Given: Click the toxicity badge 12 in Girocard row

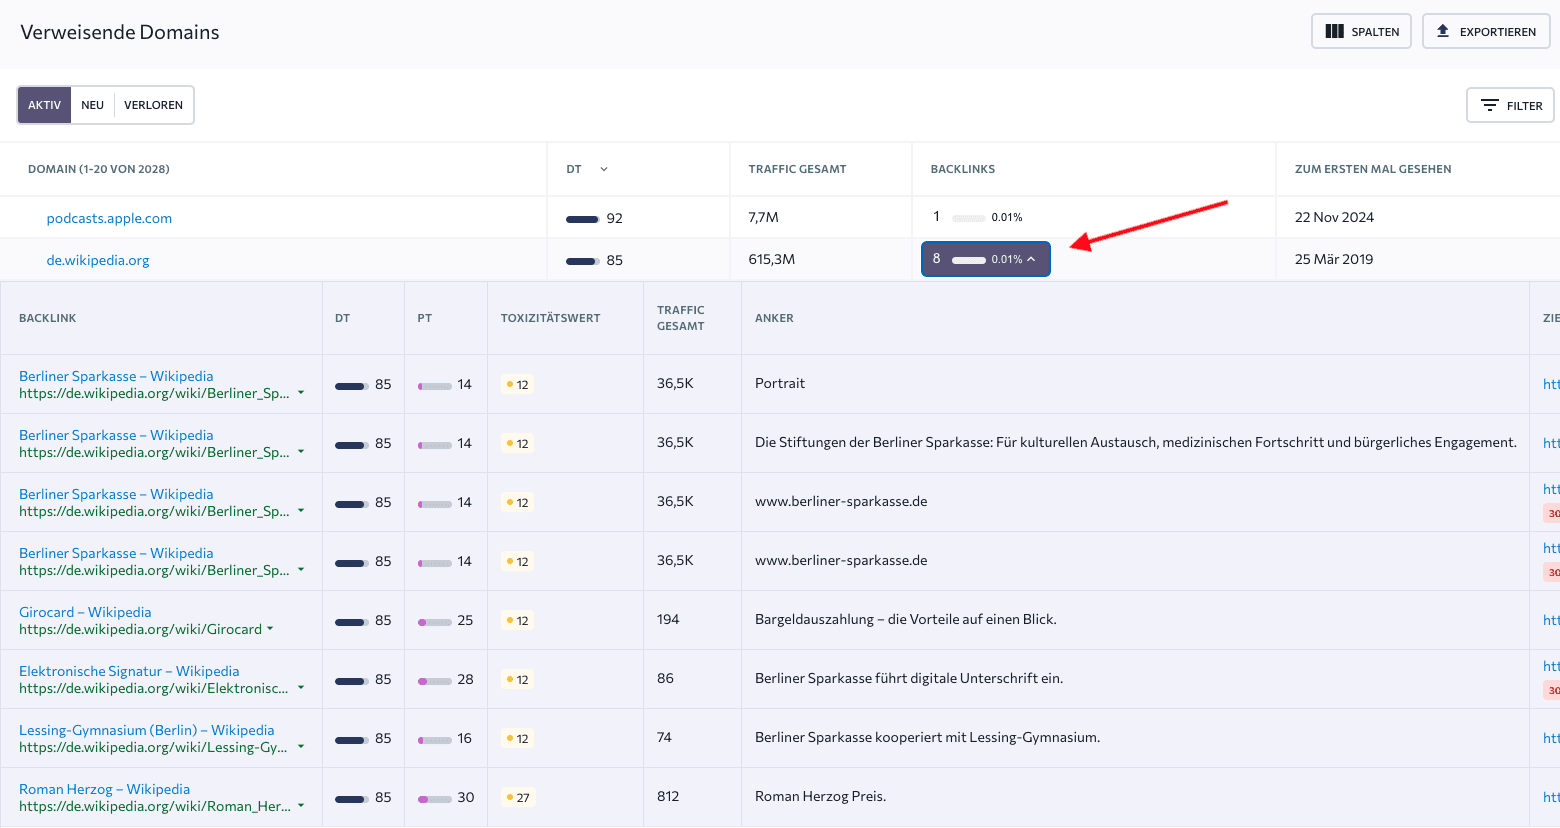Looking at the screenshot, I should tap(518, 620).
